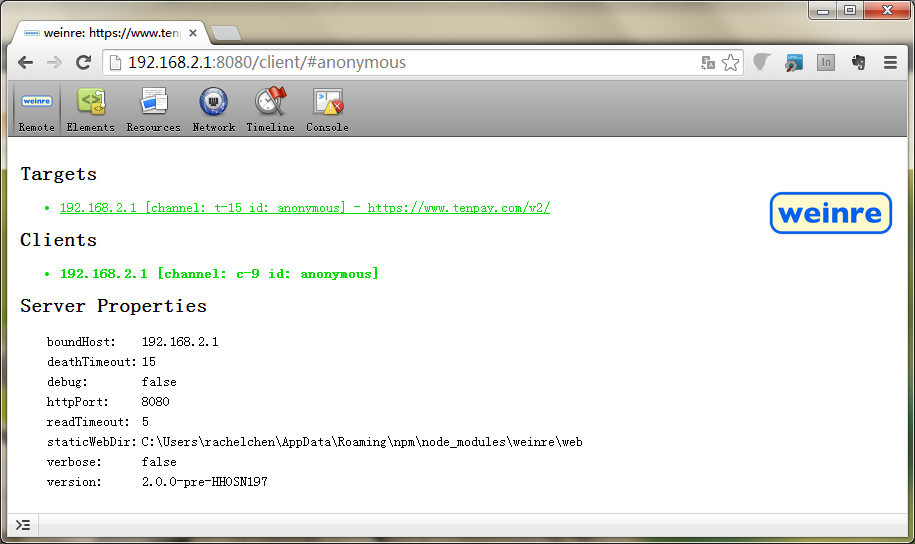This screenshot has height=544, width=915.
Task: Select the anonymous client c-9 entry
Action: click(219, 274)
